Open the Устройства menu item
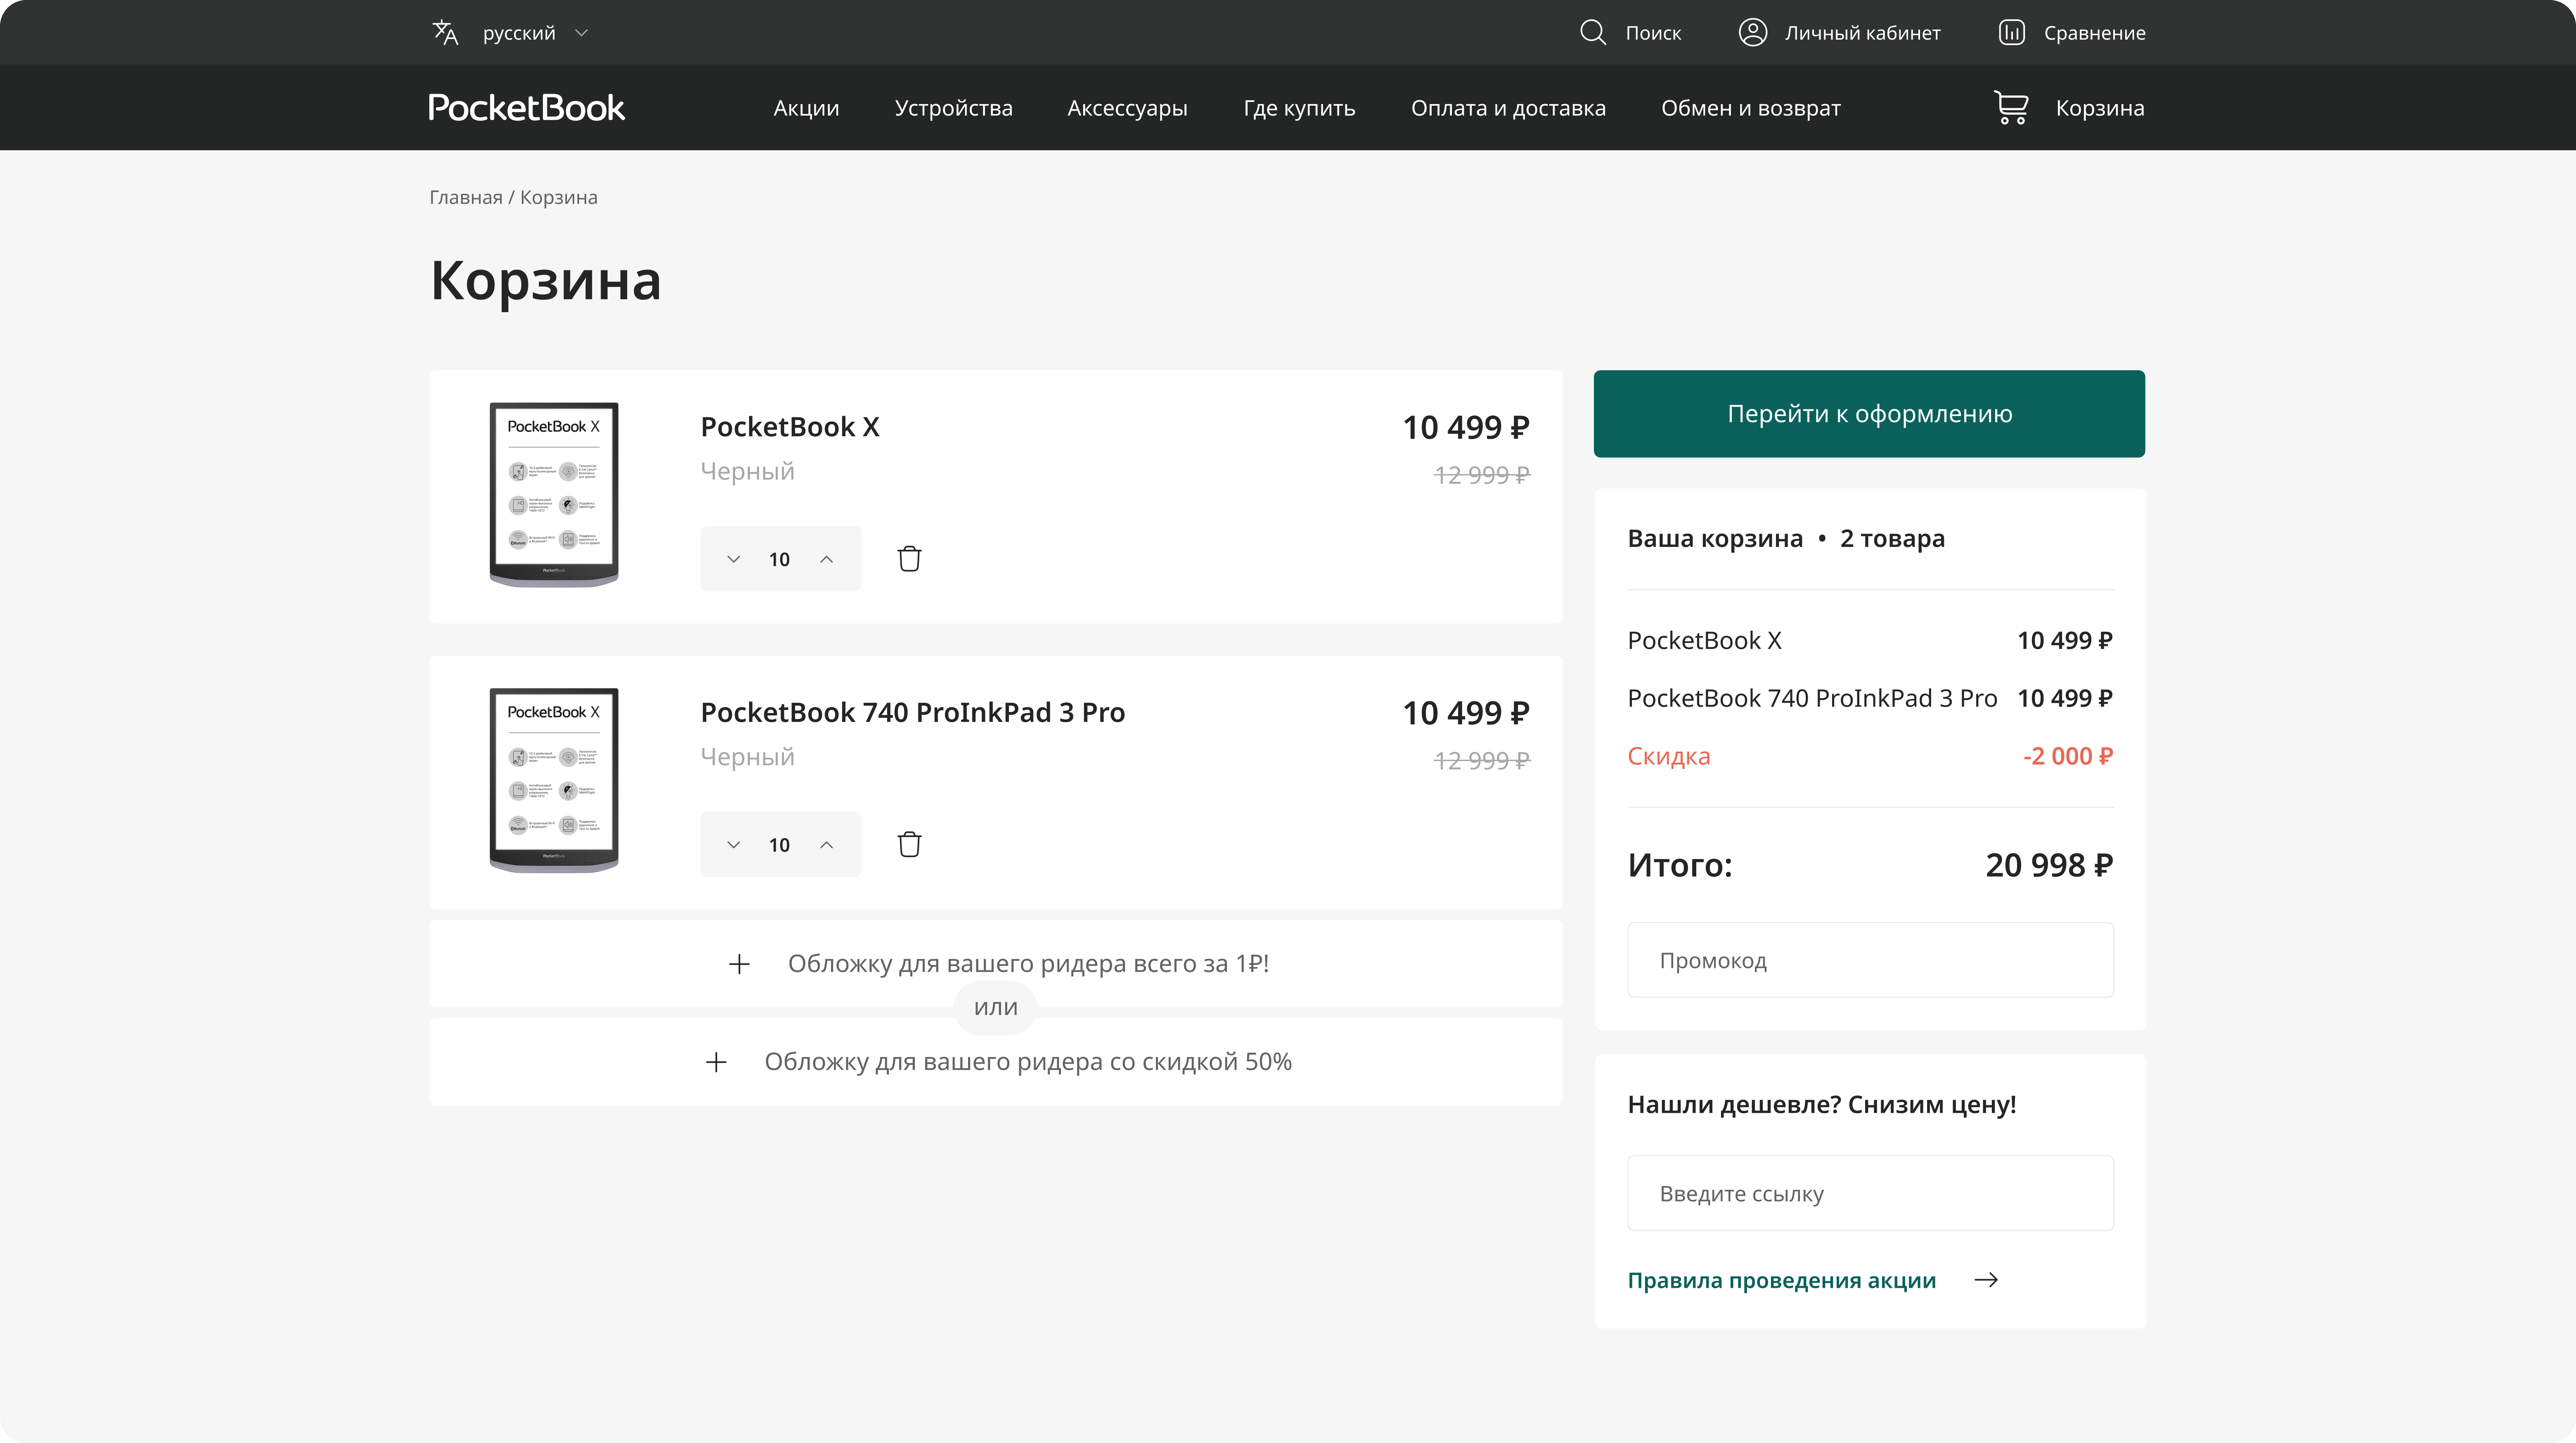 coord(954,108)
